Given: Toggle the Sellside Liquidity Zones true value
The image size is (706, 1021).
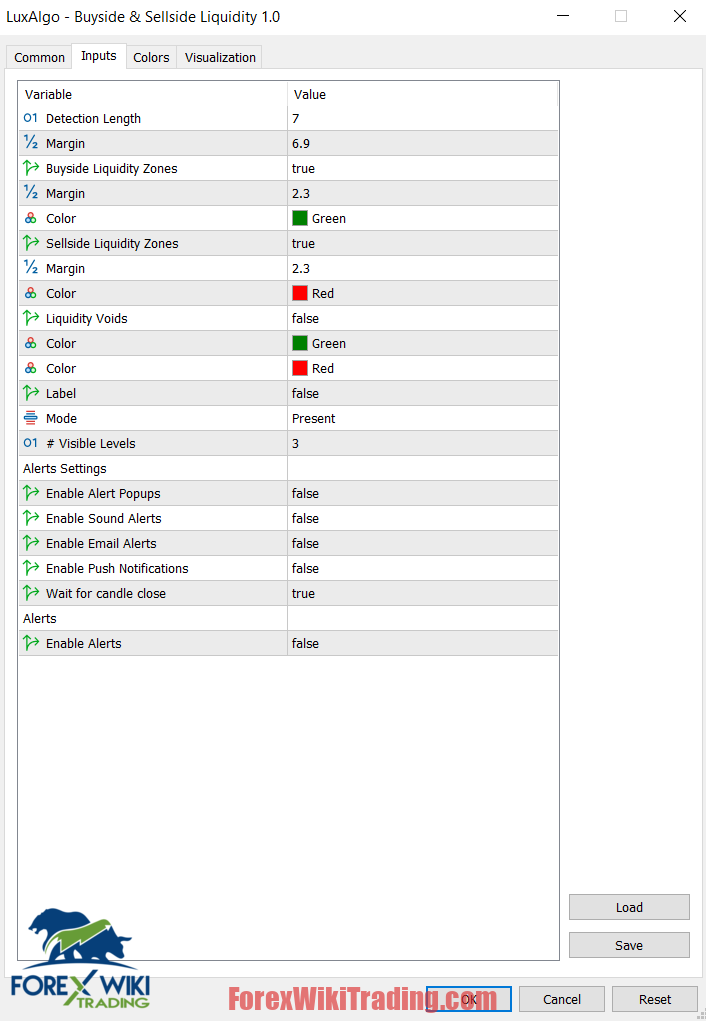Looking at the screenshot, I should click(x=423, y=243).
